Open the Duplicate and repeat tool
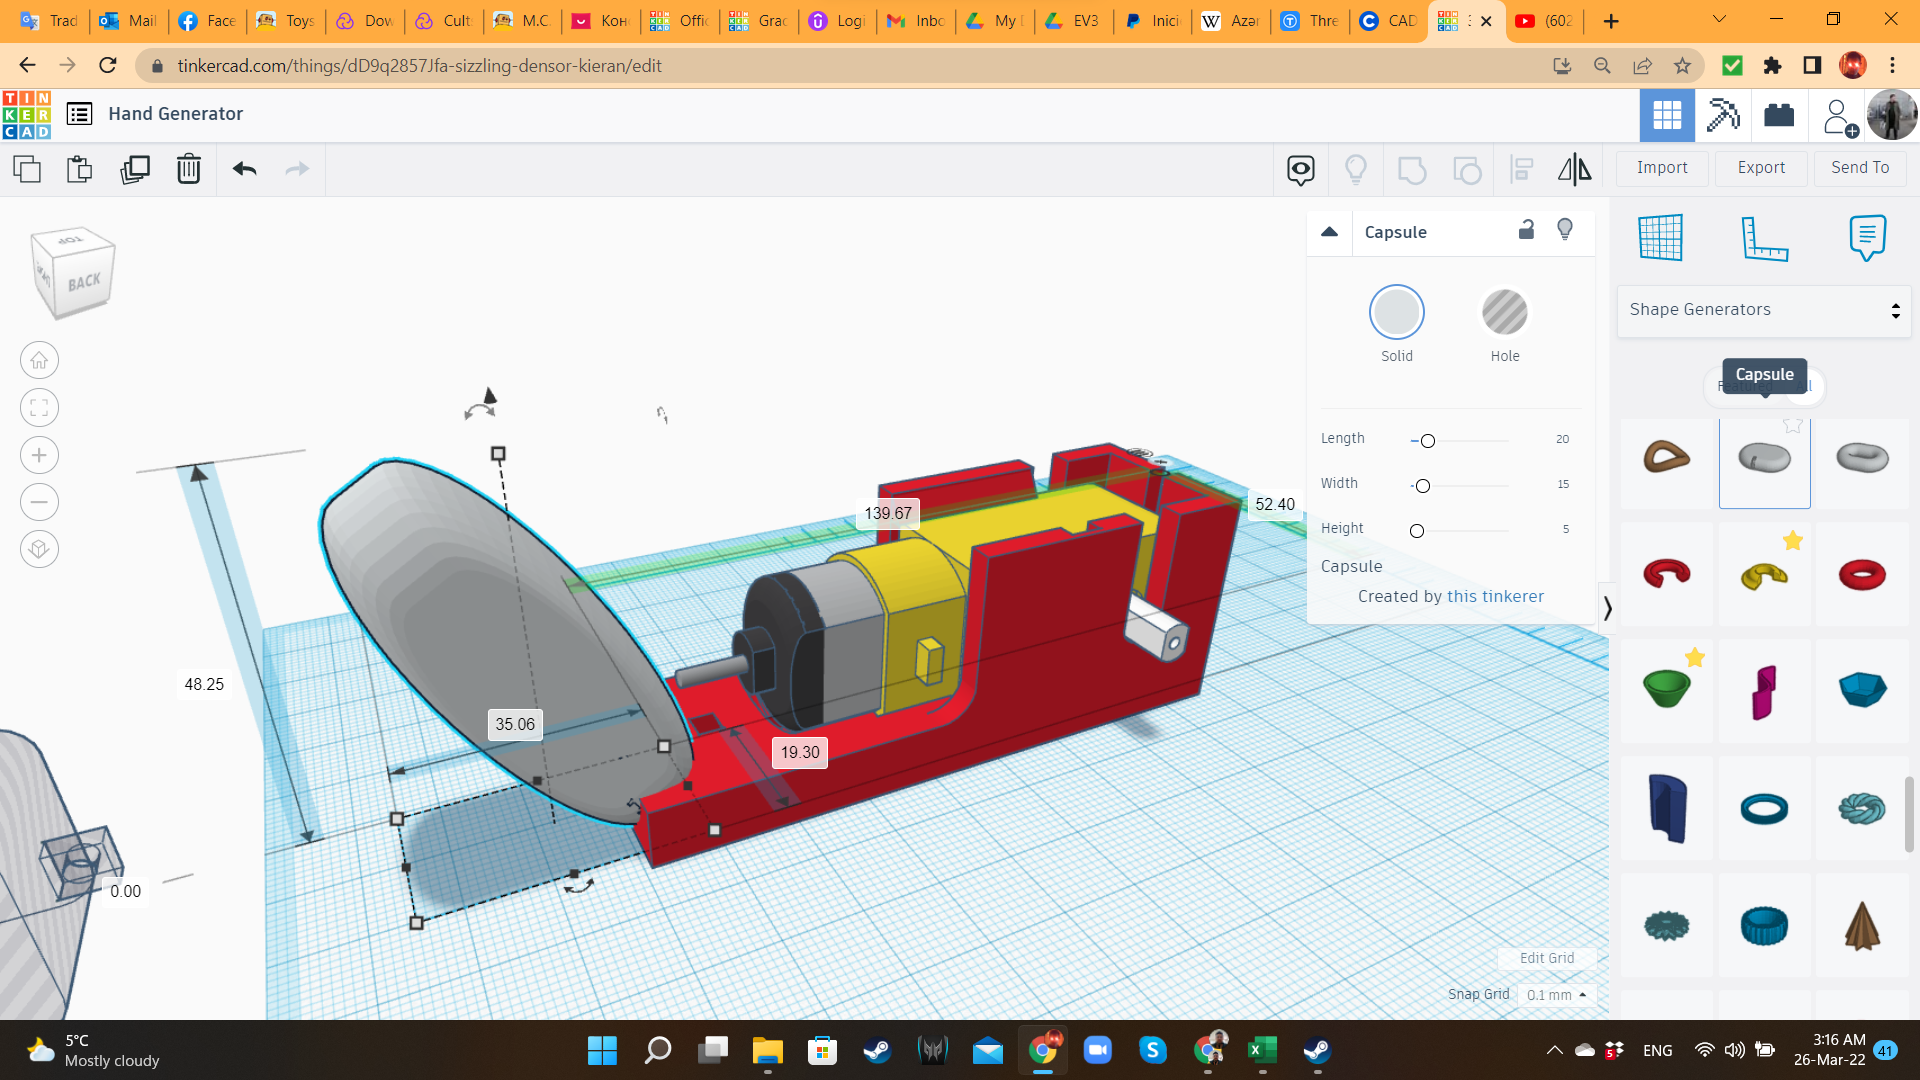The image size is (1920, 1080). coord(135,169)
